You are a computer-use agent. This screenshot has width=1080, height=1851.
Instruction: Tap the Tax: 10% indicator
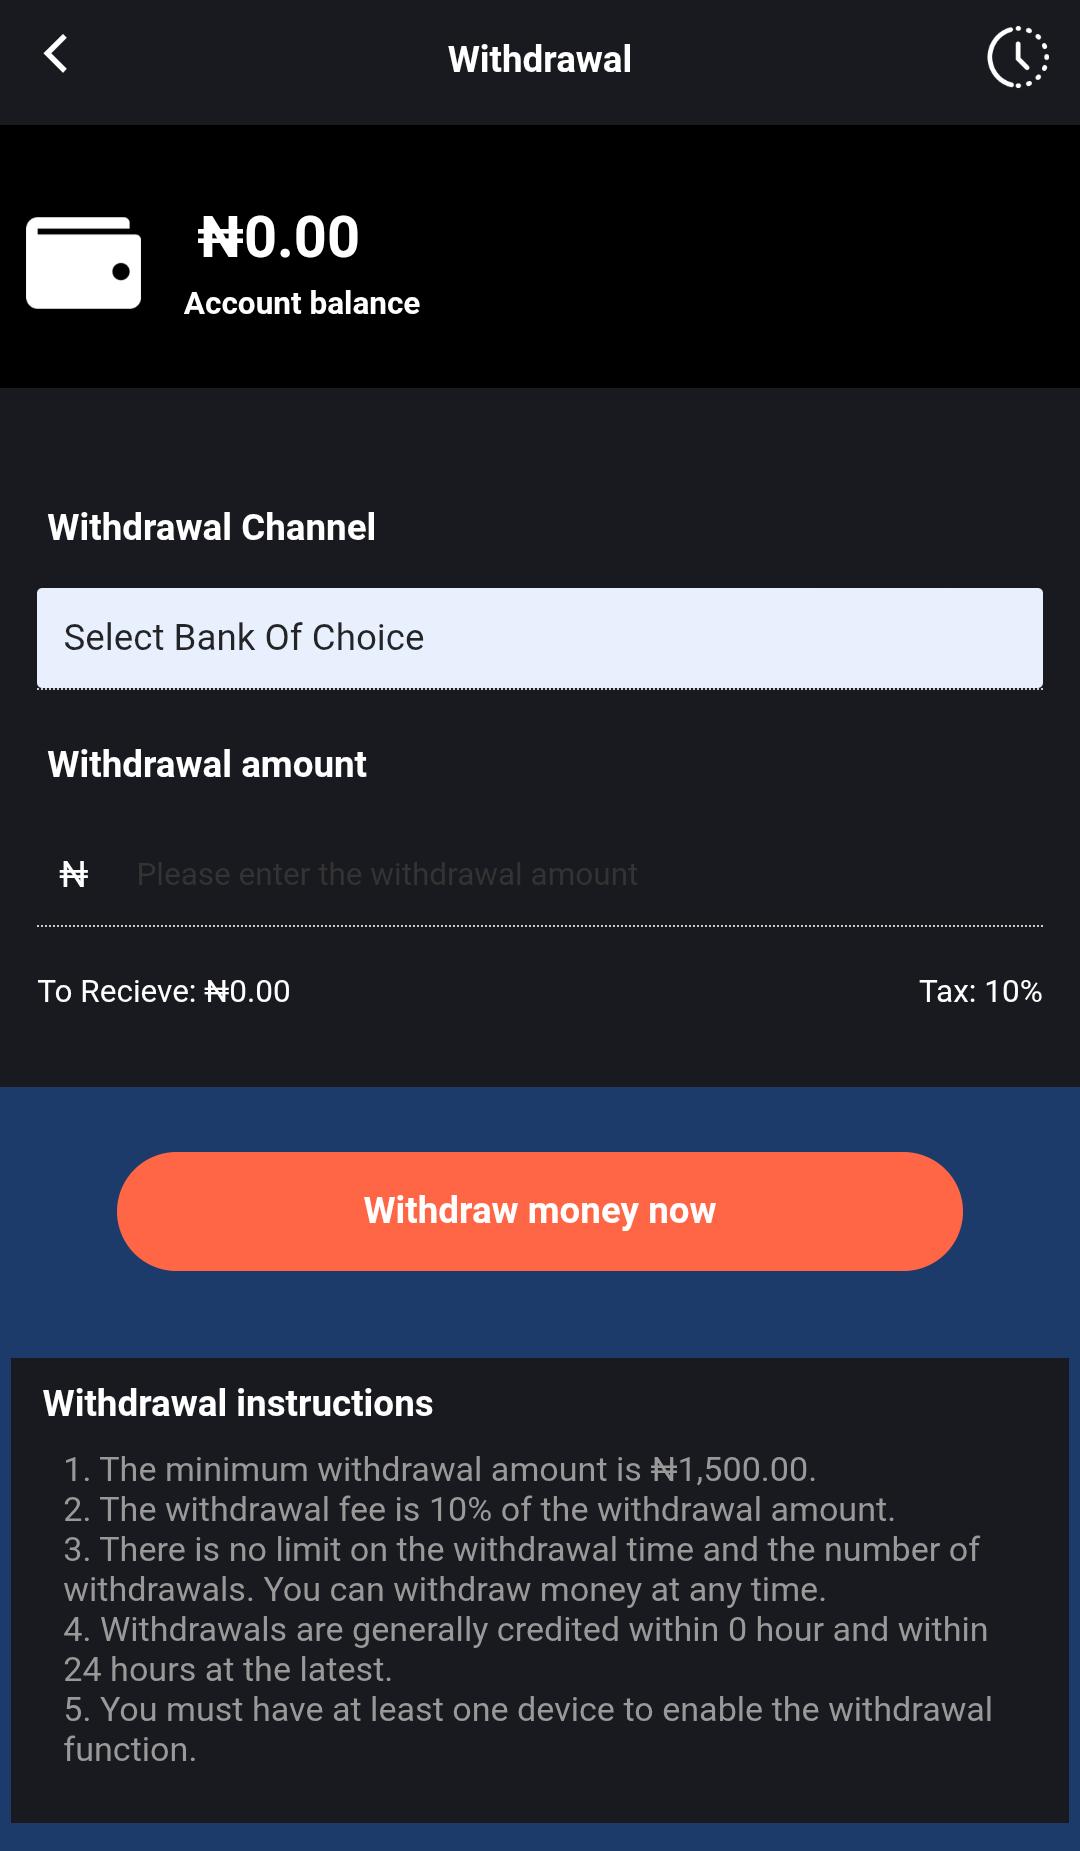pos(981,991)
